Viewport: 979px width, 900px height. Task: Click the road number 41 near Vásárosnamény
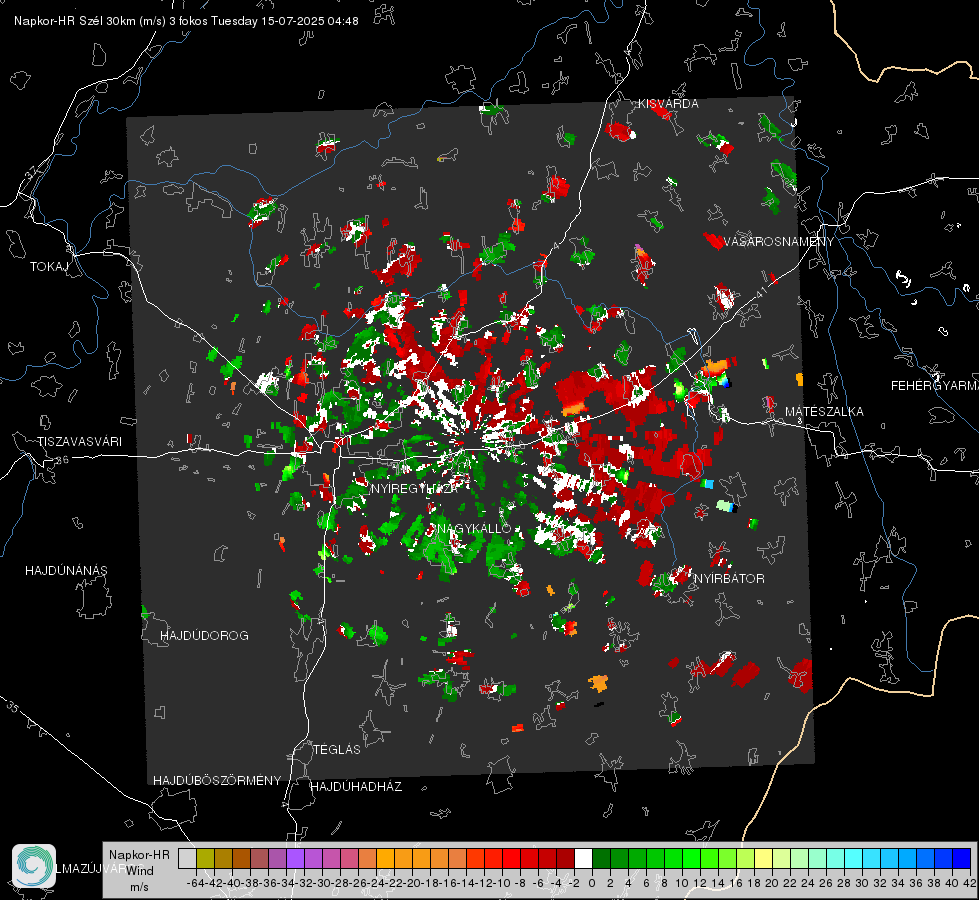760,292
